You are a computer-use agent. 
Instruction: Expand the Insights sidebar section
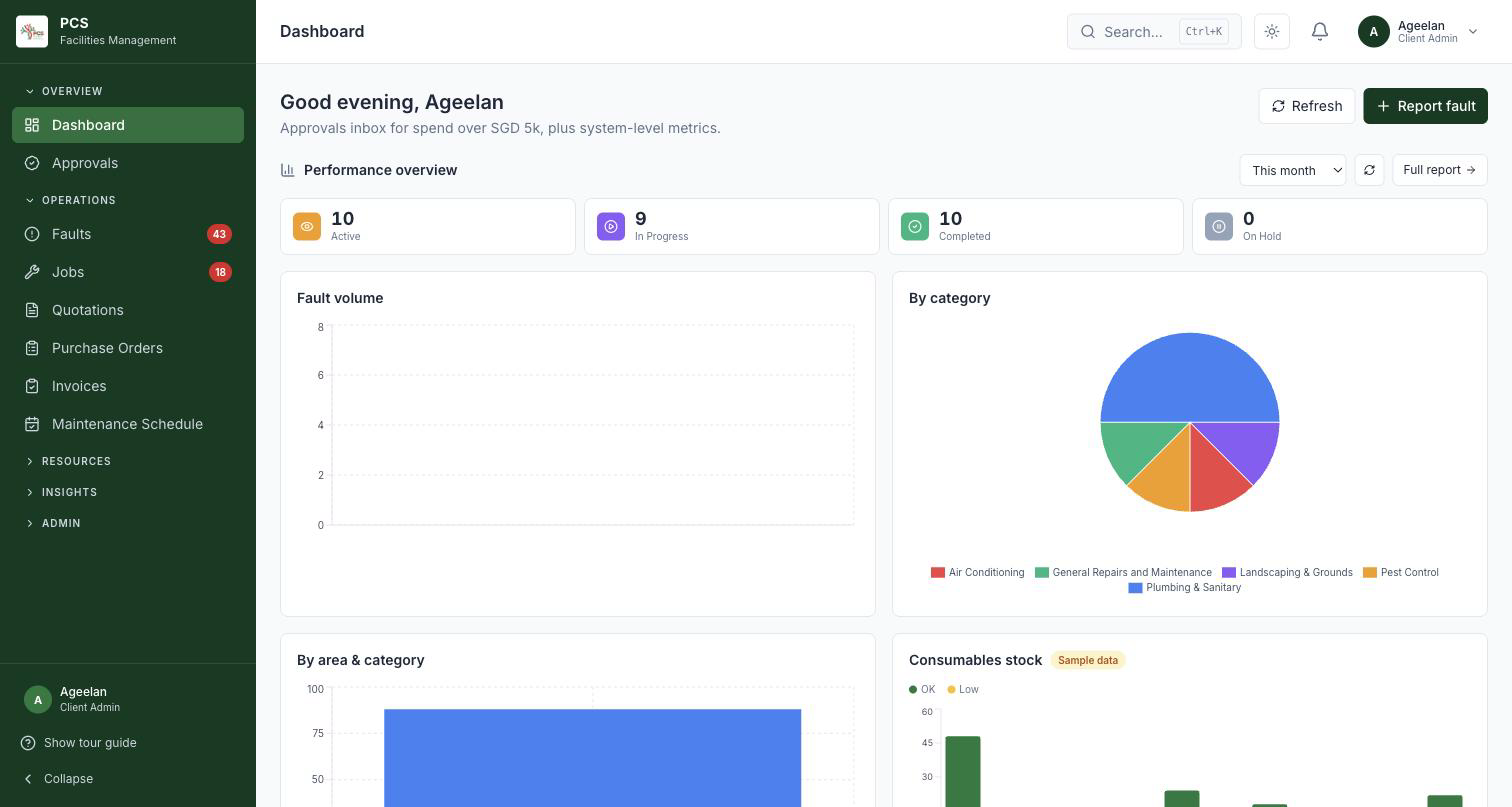61,492
